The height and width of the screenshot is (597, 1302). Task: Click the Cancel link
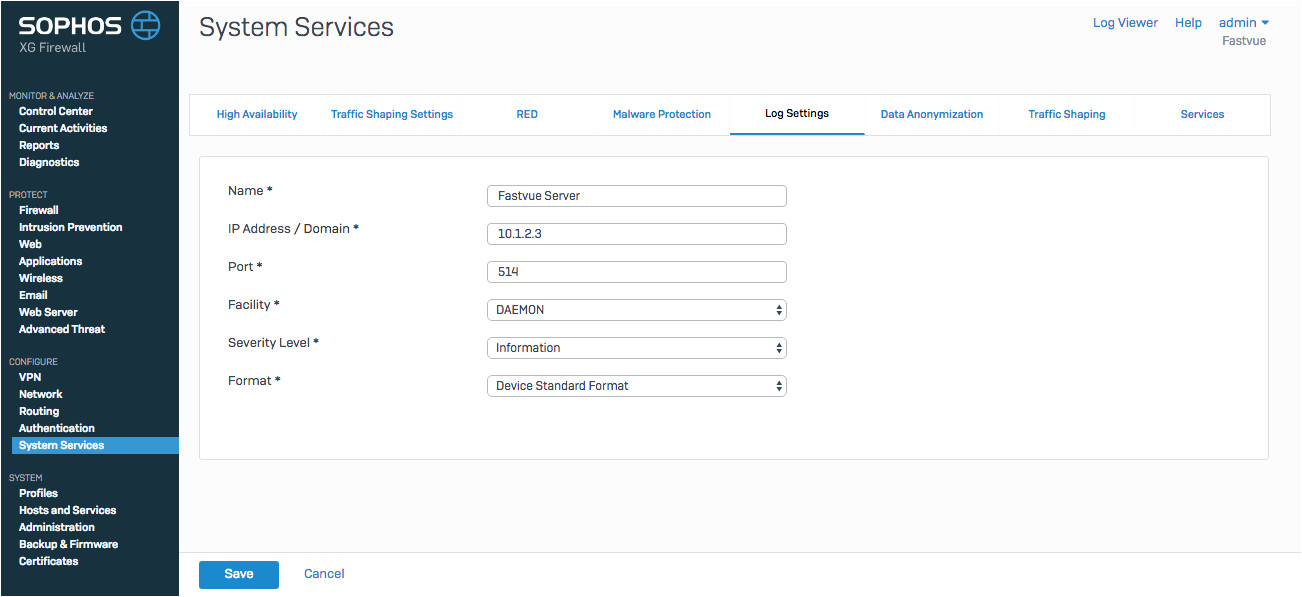click(x=324, y=574)
